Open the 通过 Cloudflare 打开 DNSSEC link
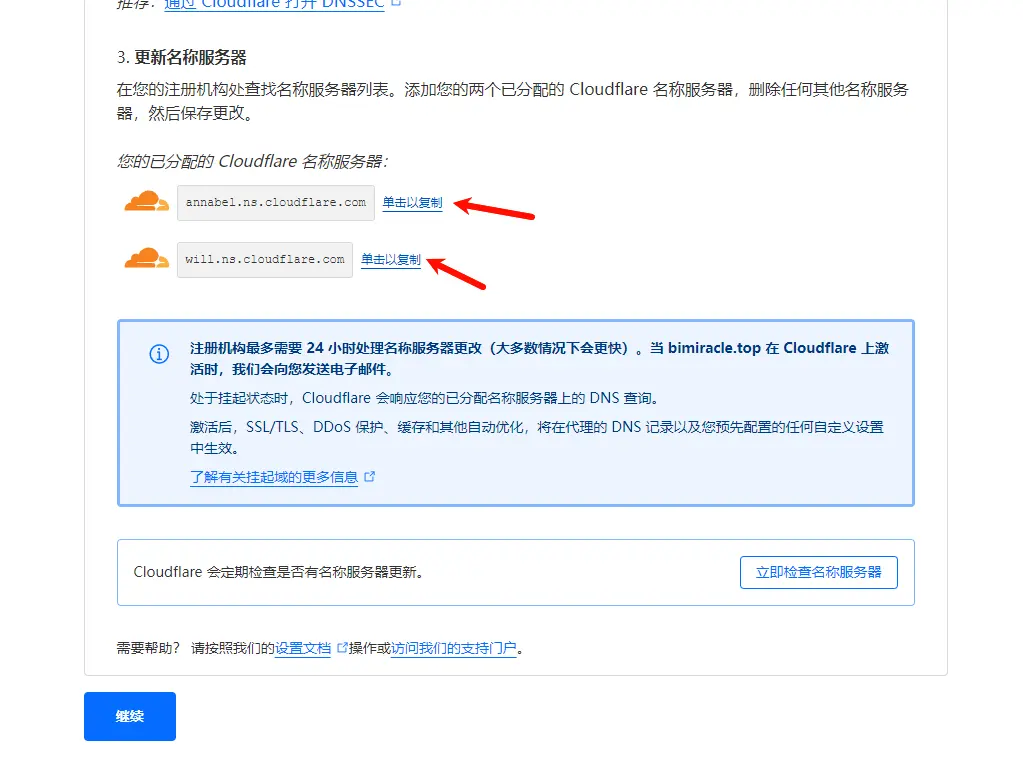 275,5
